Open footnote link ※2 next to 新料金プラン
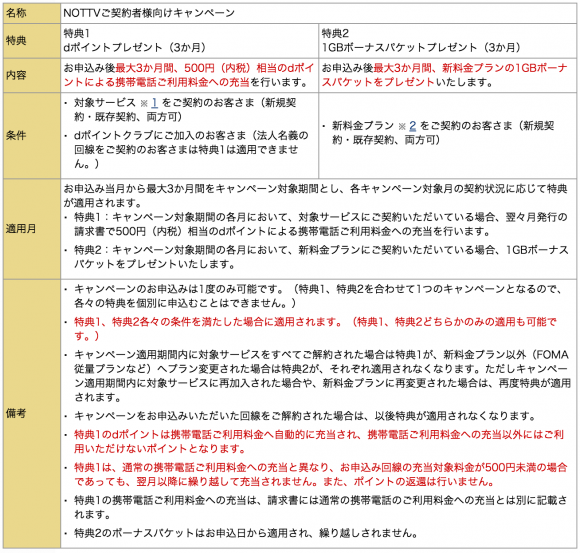The height and width of the screenshot is (553, 580). (412, 126)
